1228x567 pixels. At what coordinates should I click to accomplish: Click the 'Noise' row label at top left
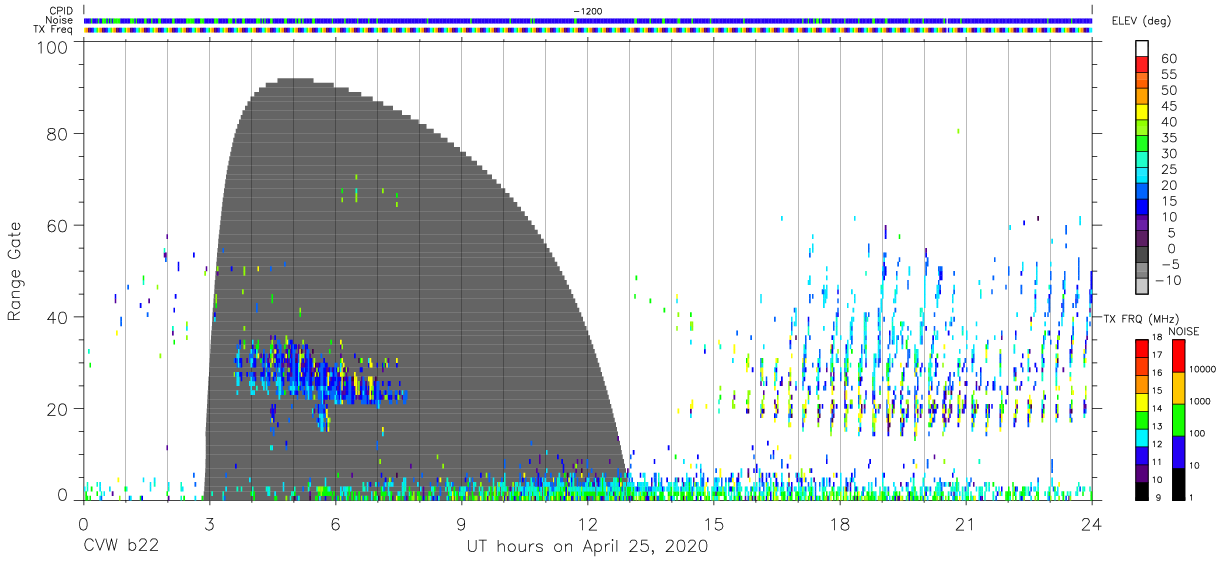pos(60,20)
